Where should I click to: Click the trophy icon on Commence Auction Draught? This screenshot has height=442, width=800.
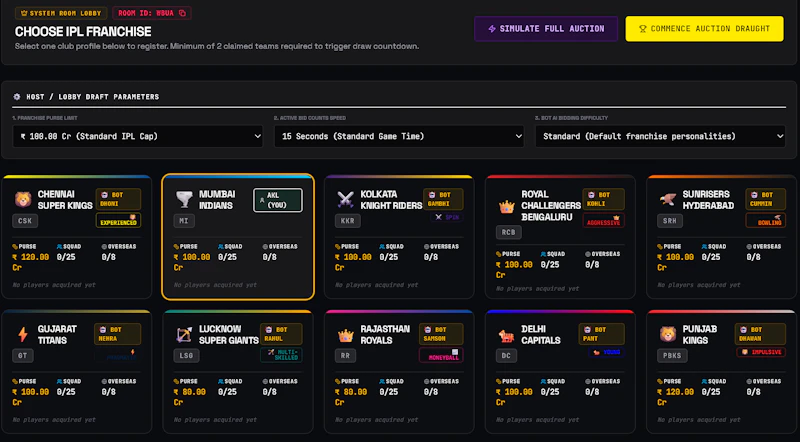coord(643,29)
